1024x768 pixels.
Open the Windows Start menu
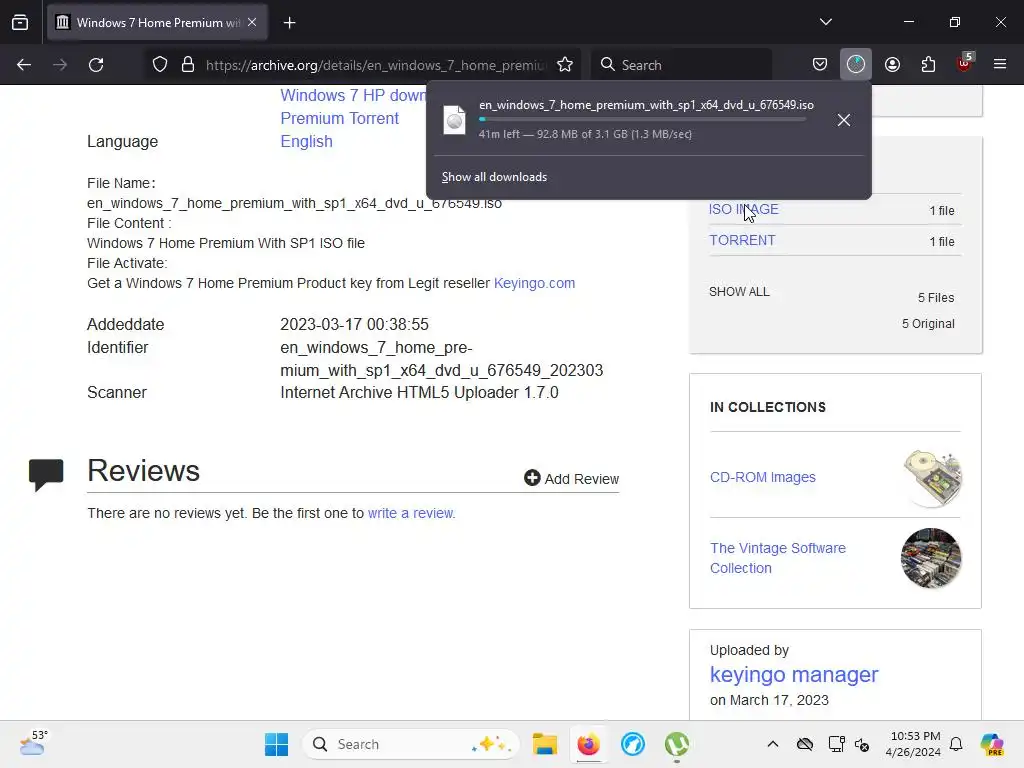pyautogui.click(x=276, y=744)
